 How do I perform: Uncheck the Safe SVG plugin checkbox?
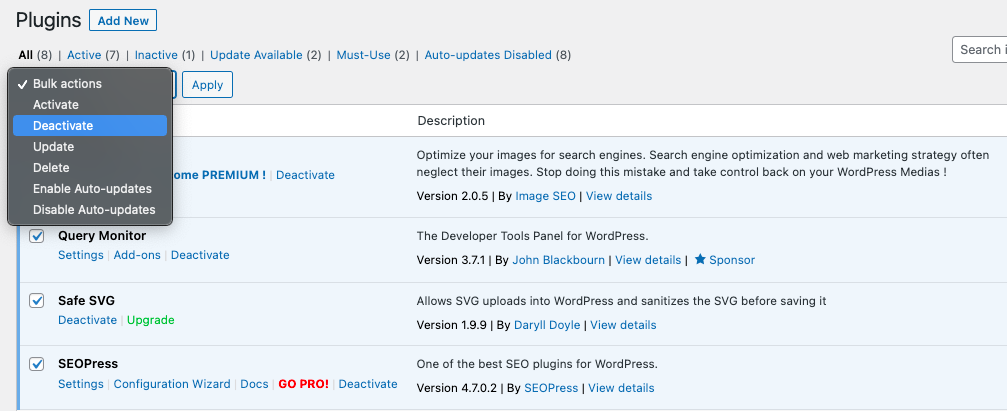pos(37,301)
